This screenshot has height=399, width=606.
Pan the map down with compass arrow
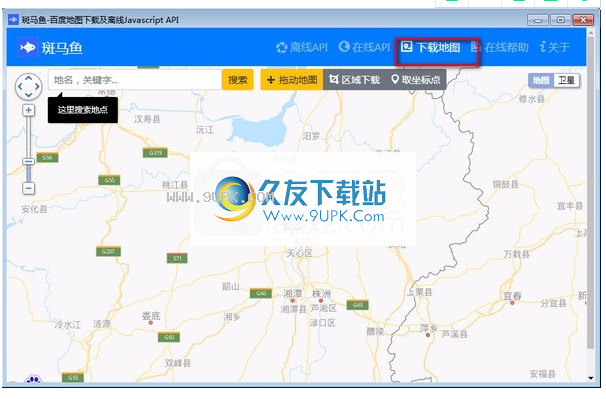[x=29, y=95]
